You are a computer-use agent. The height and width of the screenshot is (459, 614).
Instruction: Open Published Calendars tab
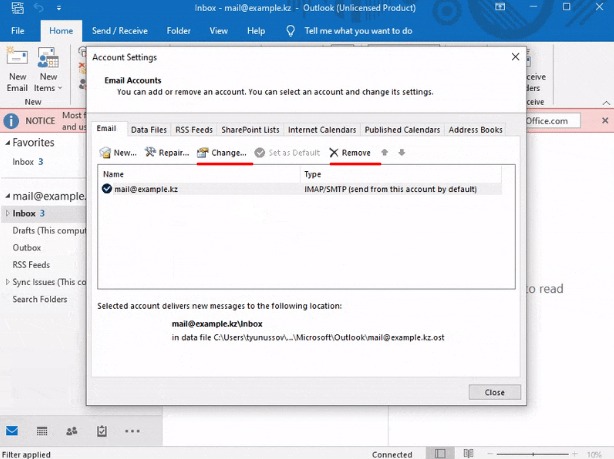402,130
